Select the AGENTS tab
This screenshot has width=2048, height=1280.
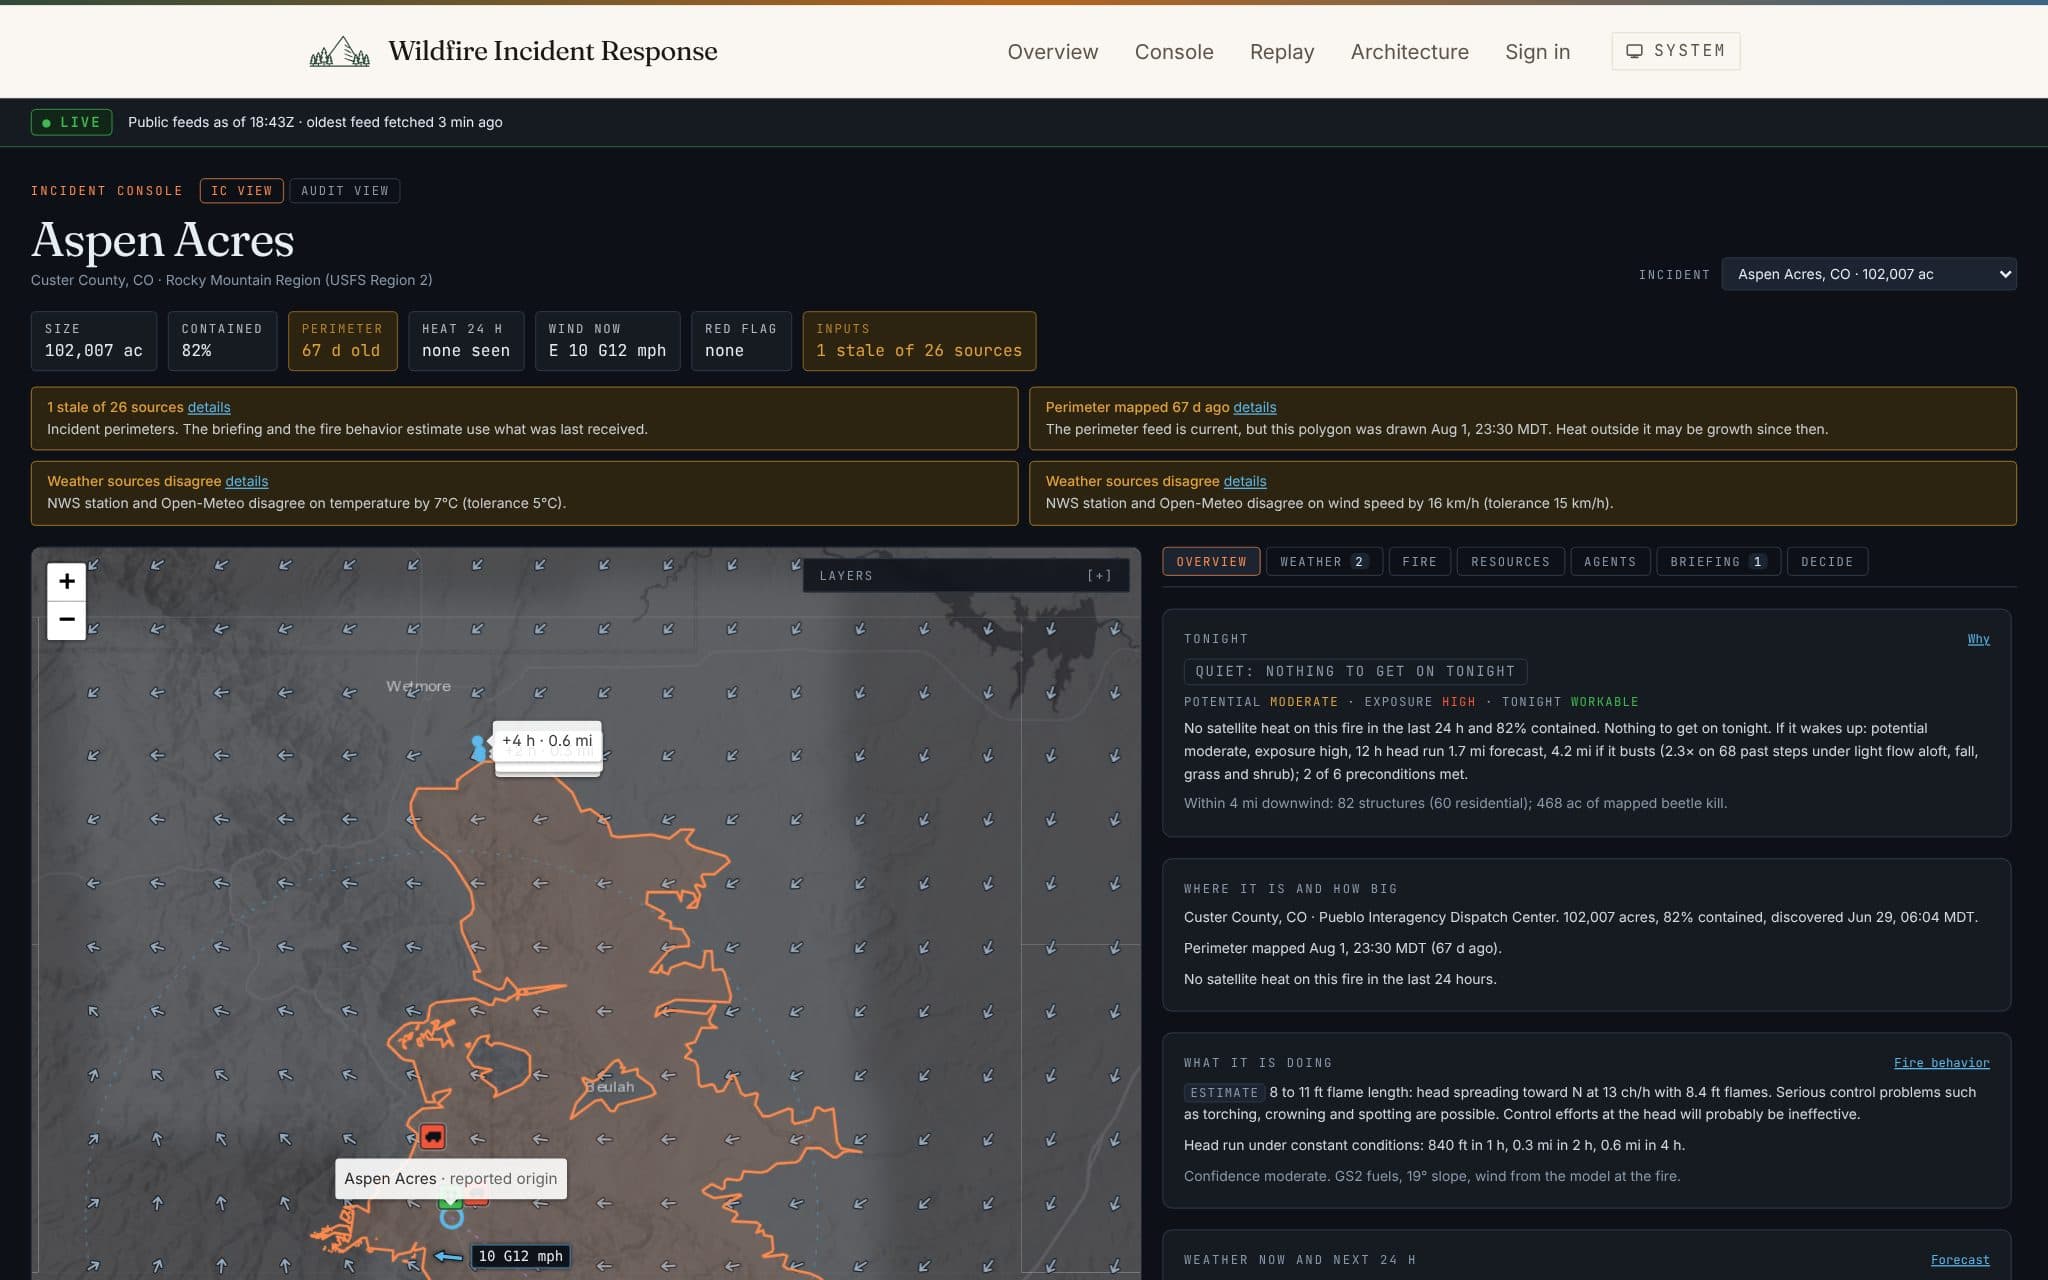pos(1610,562)
